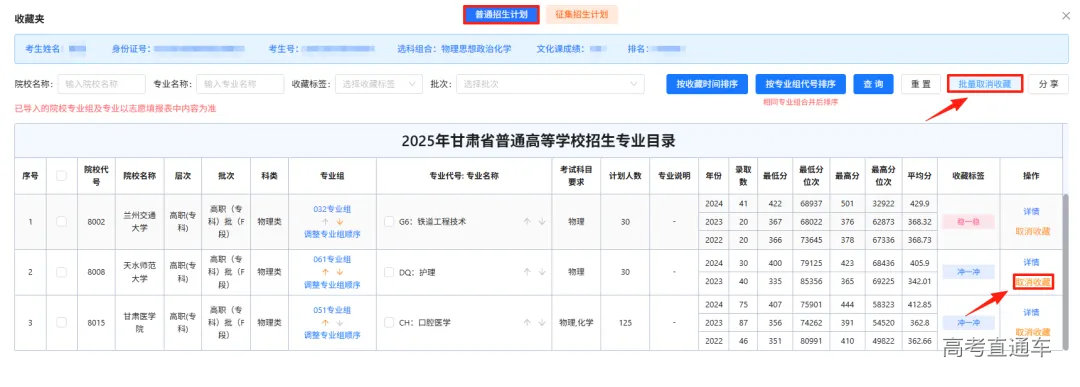Screen dimensions: 1080x387
Task: Click 取消收藏 for 兰州交通大学
Action: click(1032, 231)
